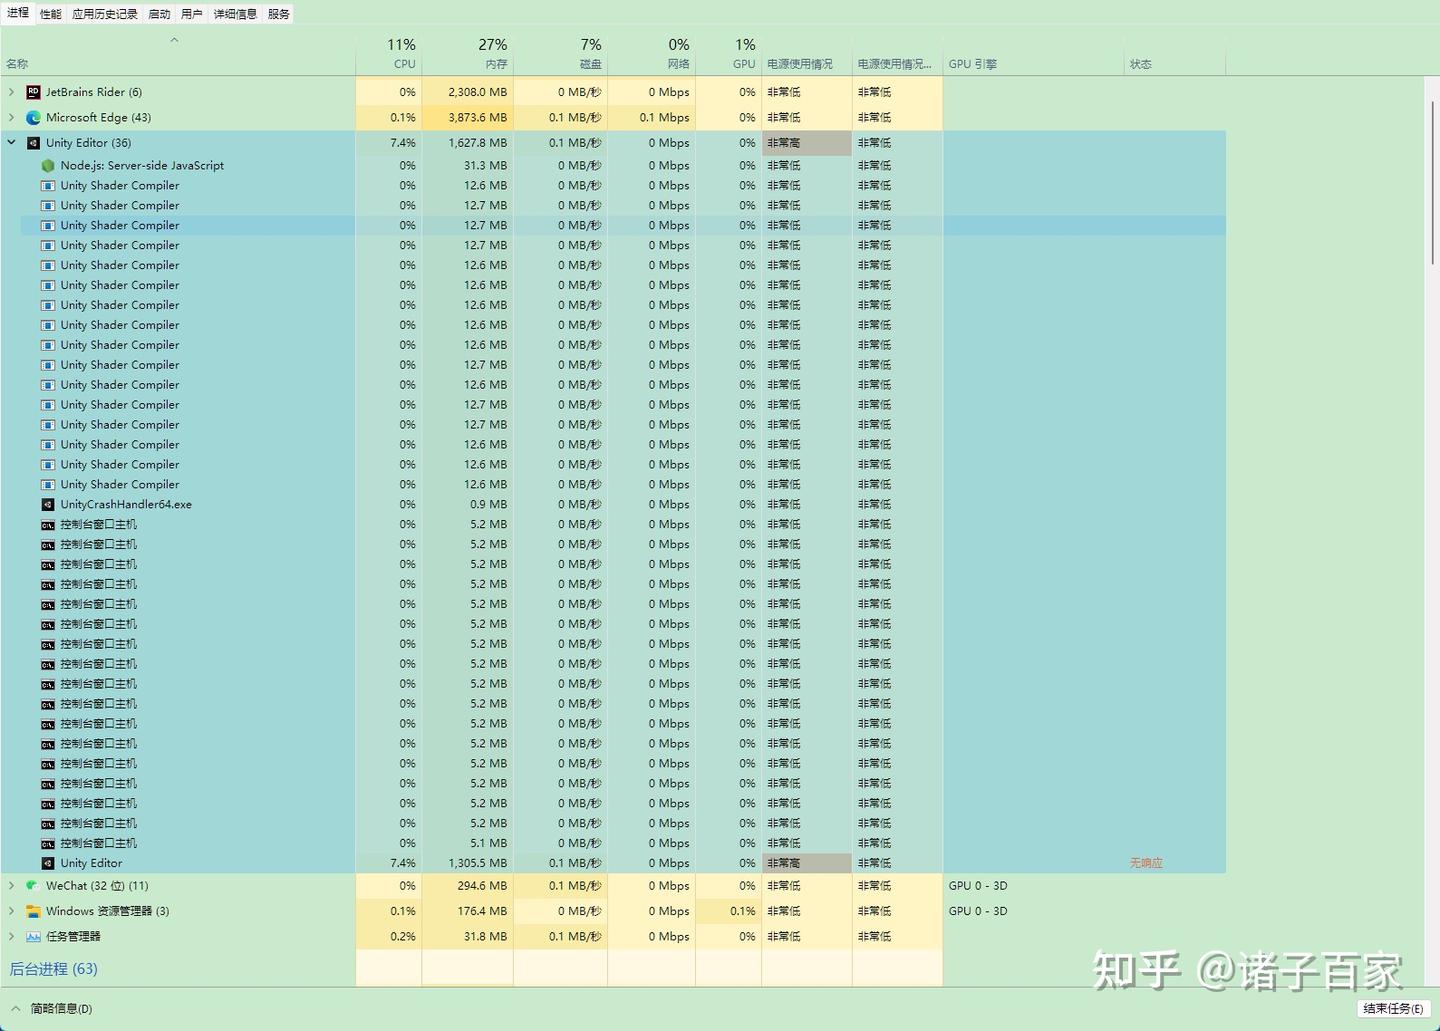Expand the Microsoft Edge (43) group
This screenshot has height=1031, width=1440.
pos(11,117)
